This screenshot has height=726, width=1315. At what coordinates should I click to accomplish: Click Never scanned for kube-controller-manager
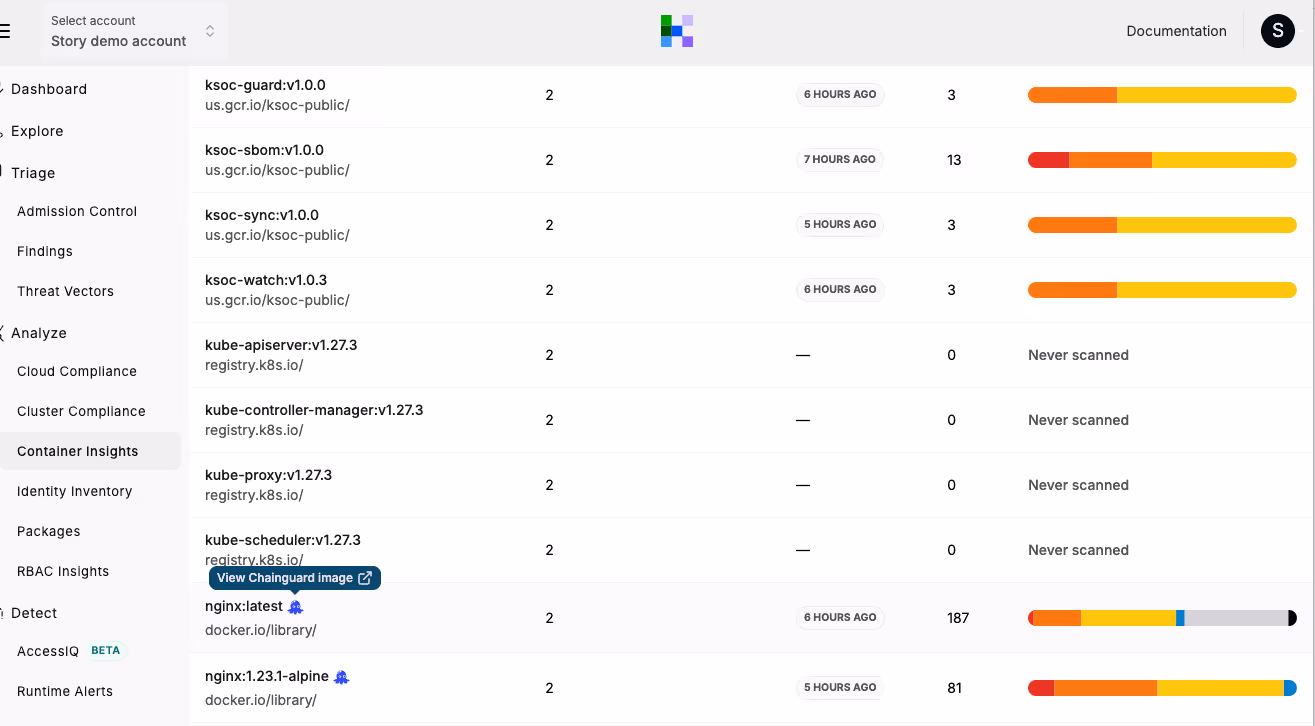click(1078, 420)
